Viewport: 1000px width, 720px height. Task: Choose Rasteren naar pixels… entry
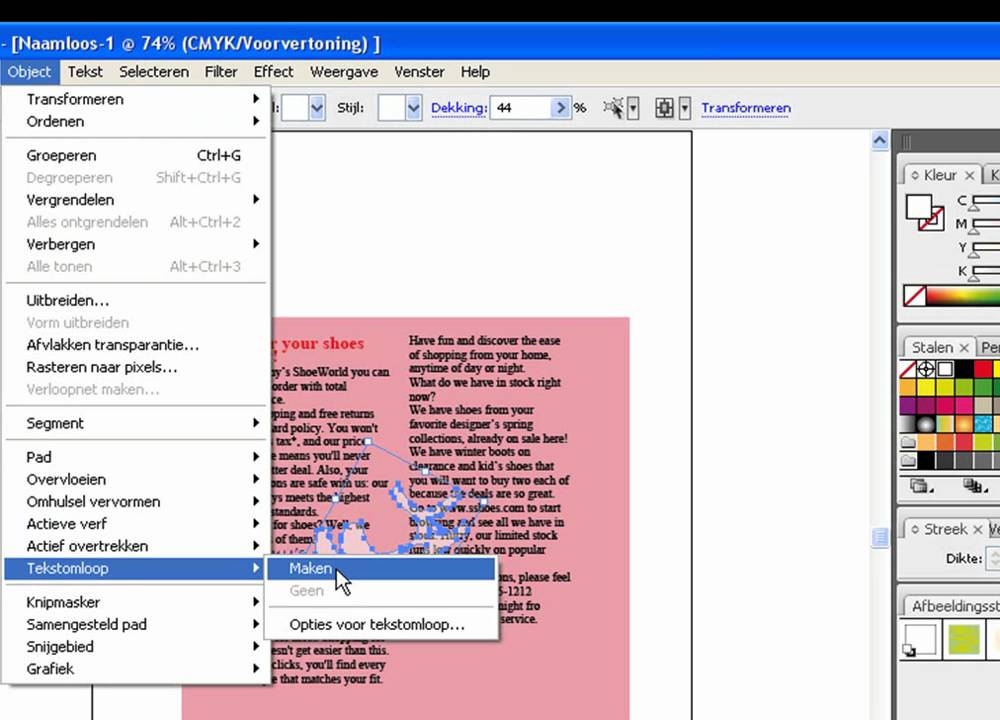point(135,367)
